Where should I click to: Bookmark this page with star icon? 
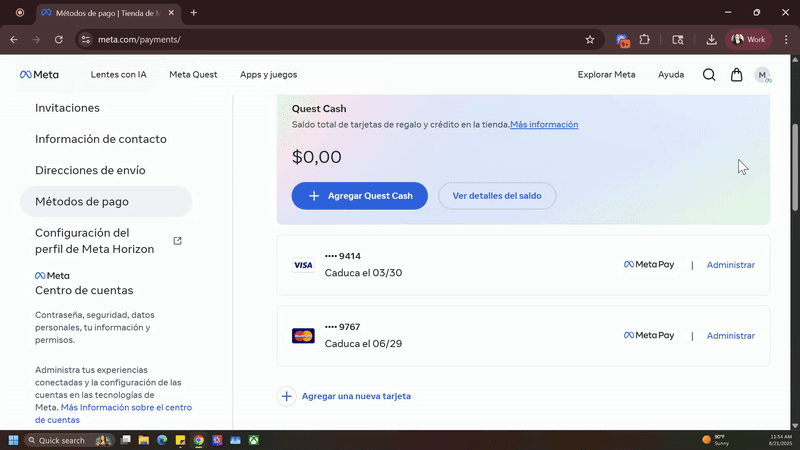click(x=590, y=40)
